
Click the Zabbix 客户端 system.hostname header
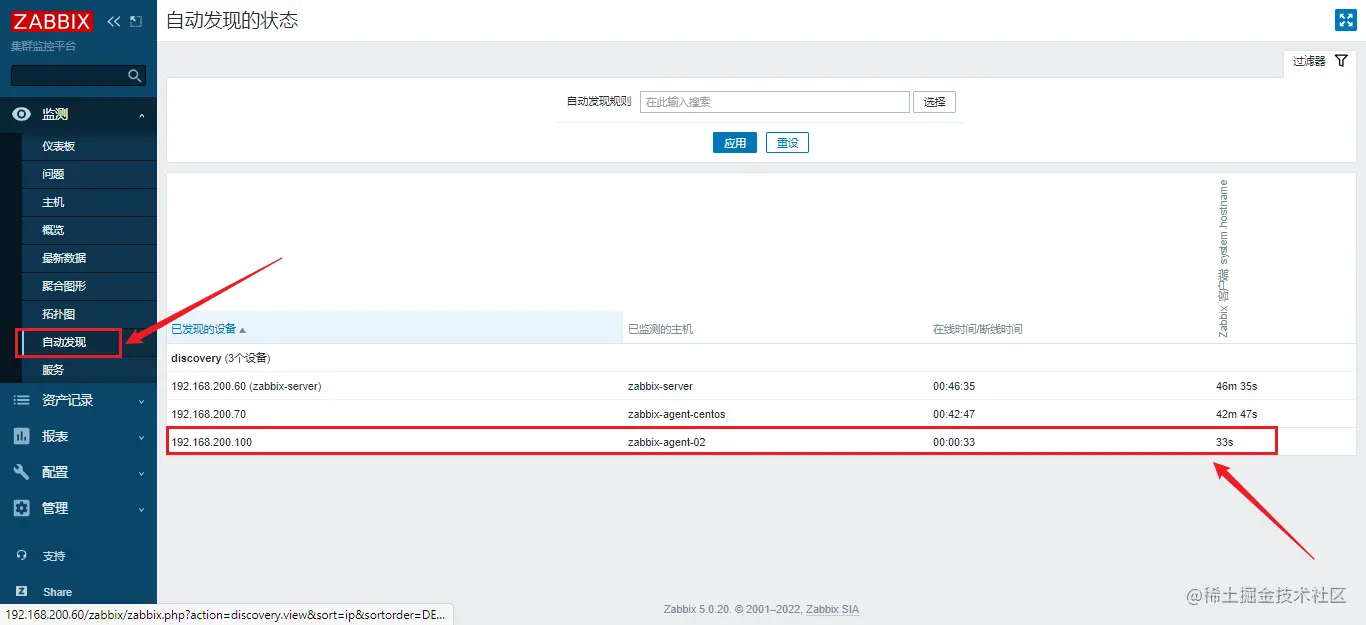pyautogui.click(x=1224, y=259)
